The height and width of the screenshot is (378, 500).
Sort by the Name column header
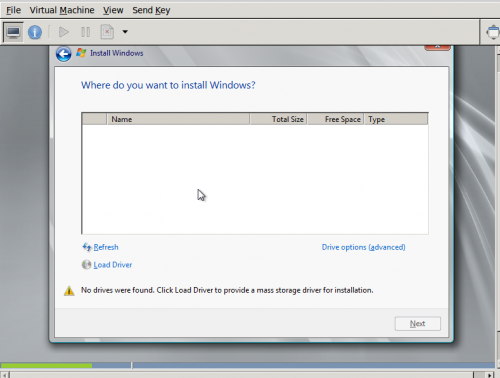pyautogui.click(x=178, y=119)
